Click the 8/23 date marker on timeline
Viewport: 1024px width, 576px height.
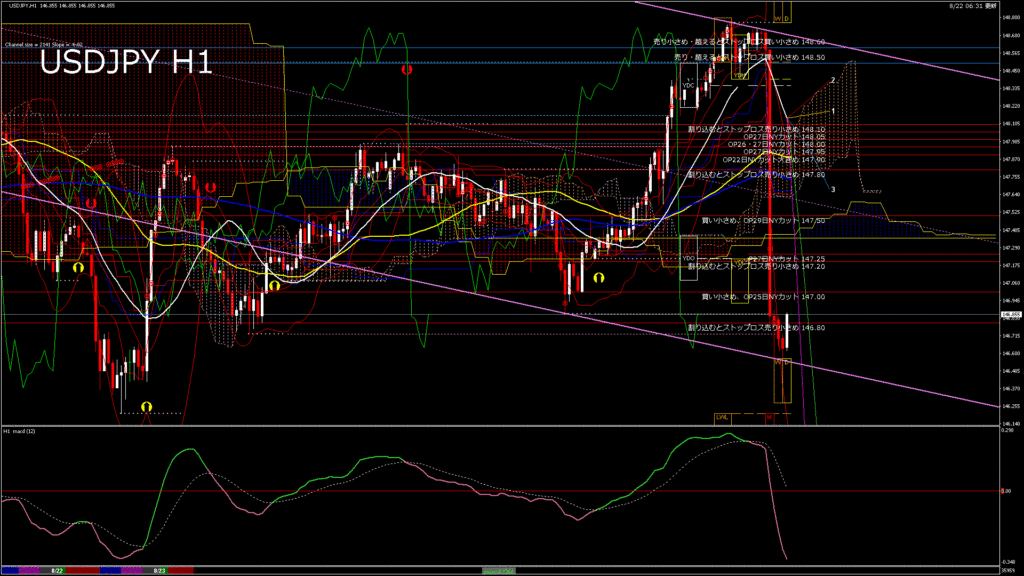point(159,570)
